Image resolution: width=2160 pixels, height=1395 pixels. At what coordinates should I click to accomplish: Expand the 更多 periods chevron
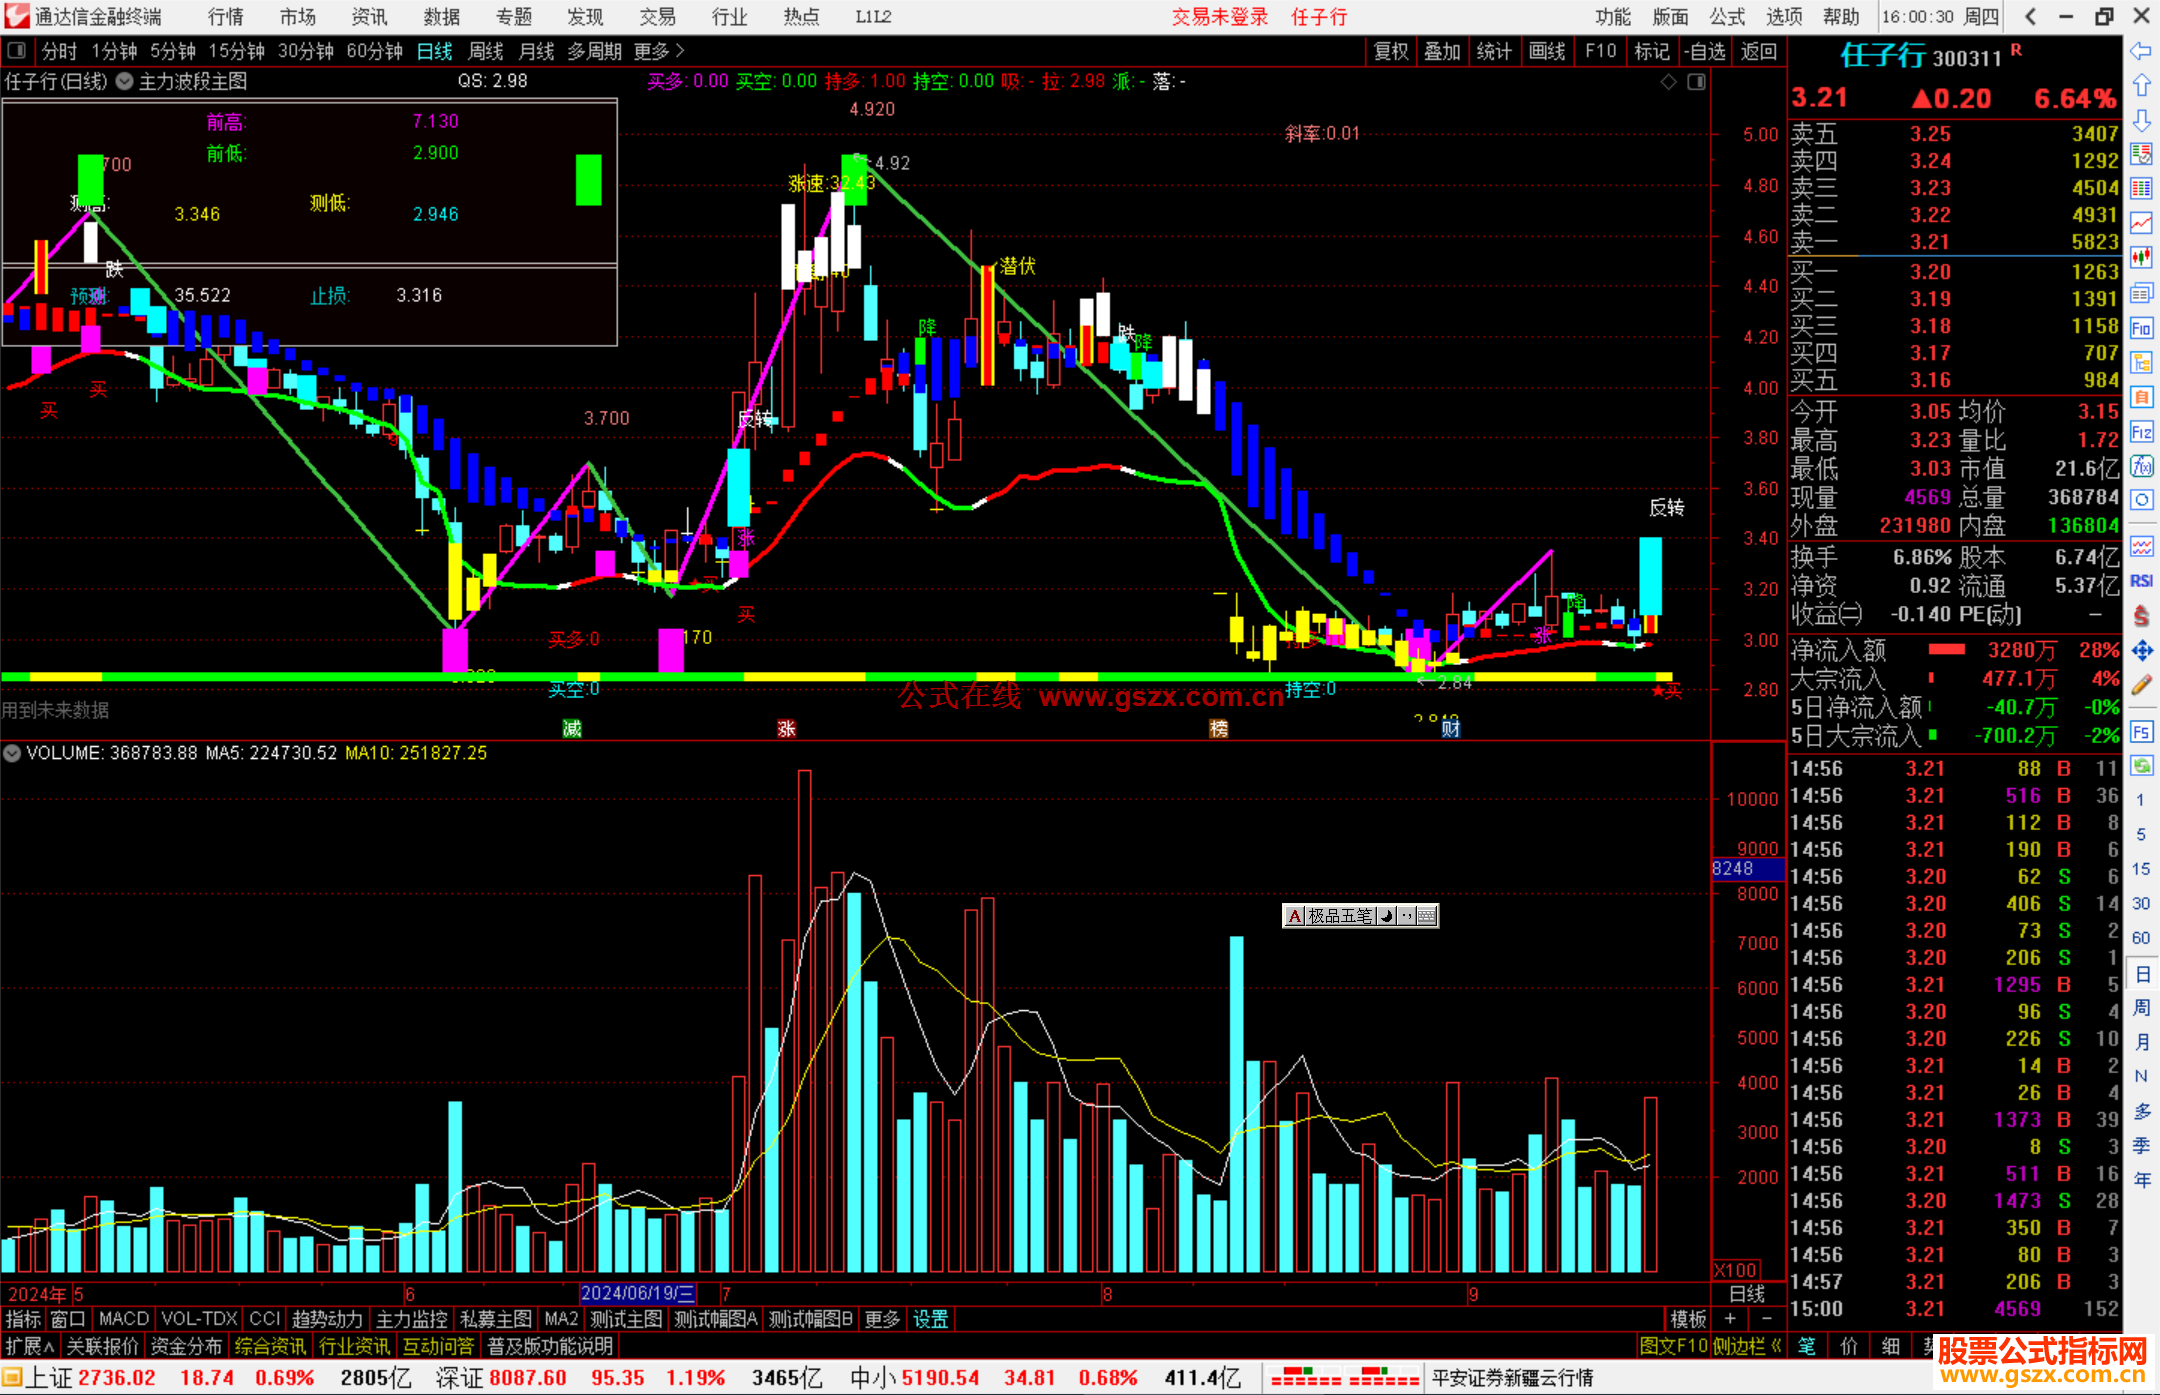tap(681, 51)
